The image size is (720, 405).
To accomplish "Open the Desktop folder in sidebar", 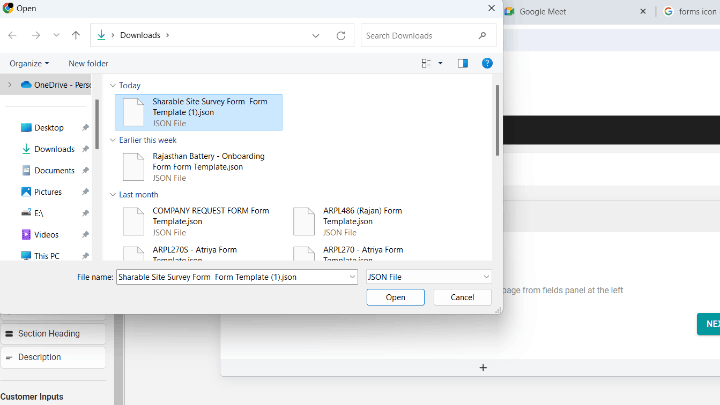I will tap(48, 128).
